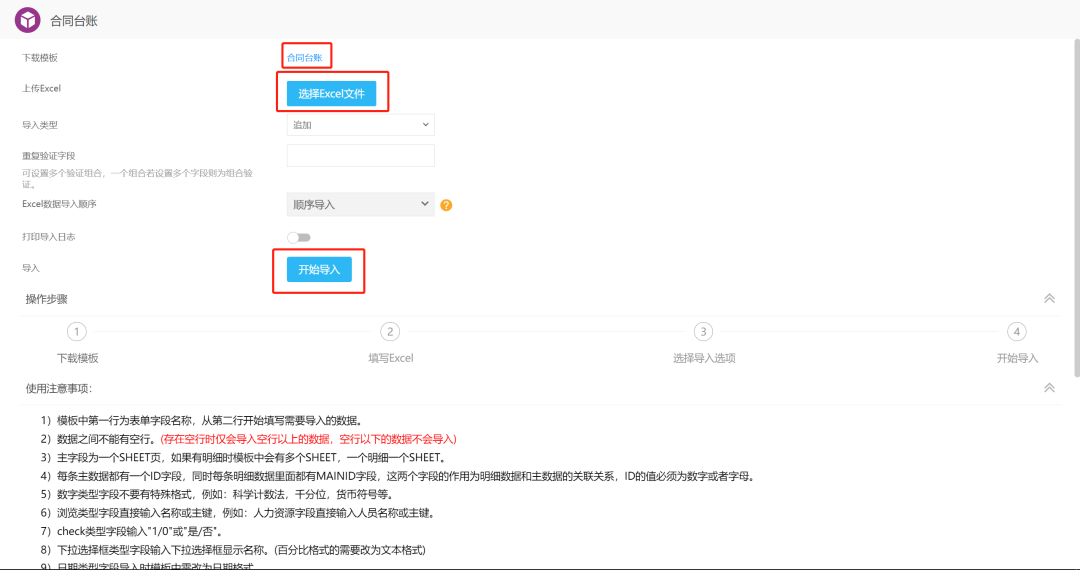This screenshot has width=1080, height=570.
Task: Click note 4 about the ID and MAINID fields
Action: (x=397, y=476)
